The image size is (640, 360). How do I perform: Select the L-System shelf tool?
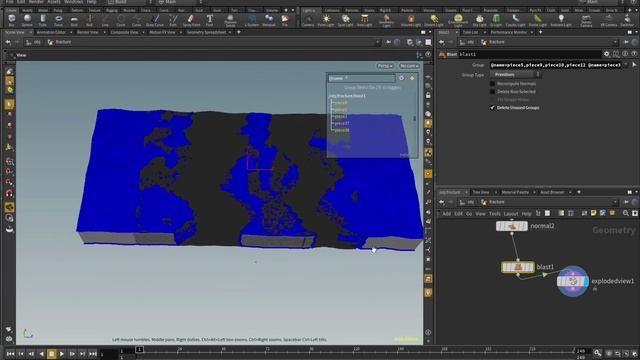click(251, 20)
